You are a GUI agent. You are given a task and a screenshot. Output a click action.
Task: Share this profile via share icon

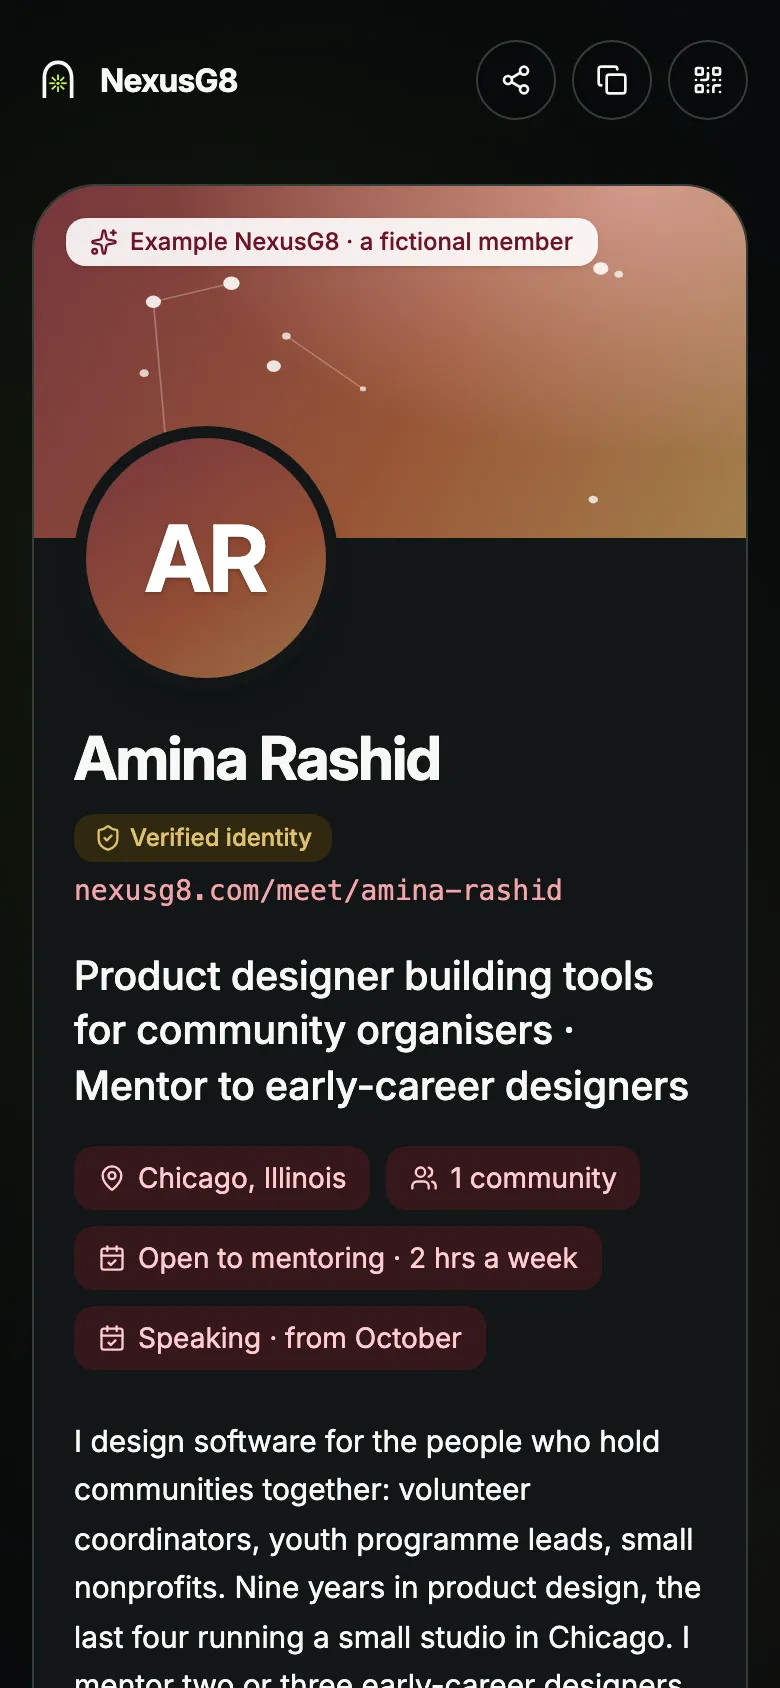[x=516, y=80]
